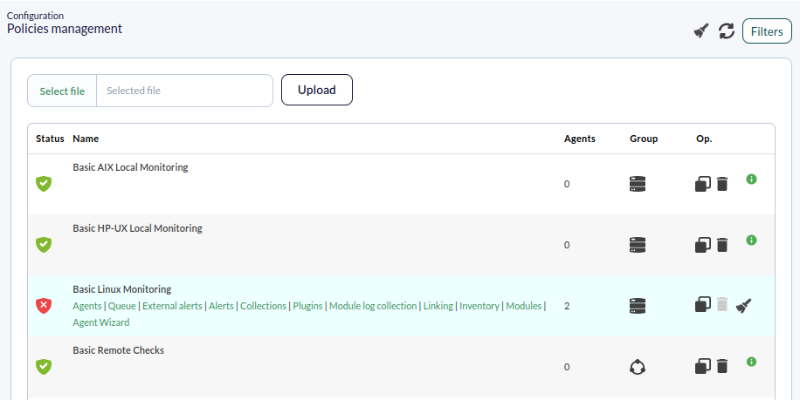The width and height of the screenshot is (800, 400).
Task: Open Modules link under Basic Linux Monitoring
Action: tap(523, 306)
